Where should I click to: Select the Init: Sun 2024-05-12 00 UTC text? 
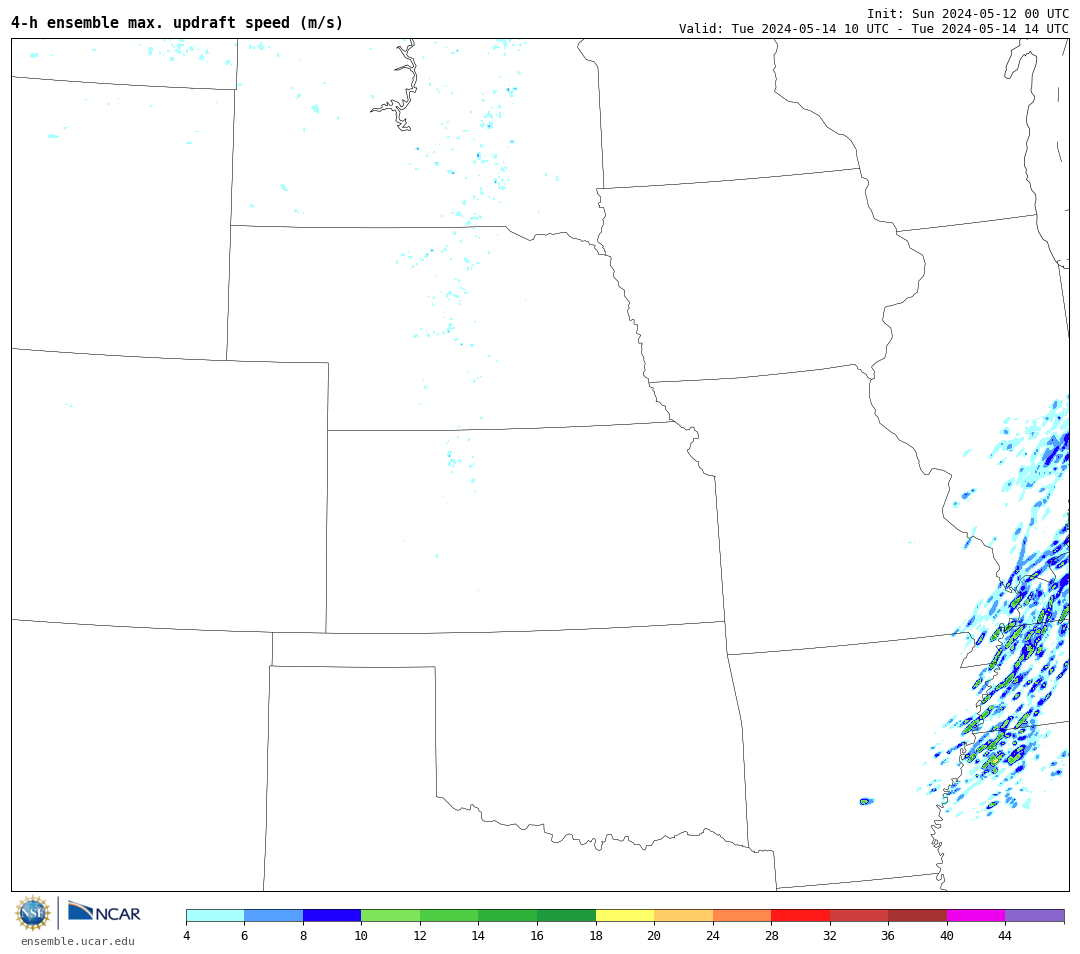tap(968, 14)
